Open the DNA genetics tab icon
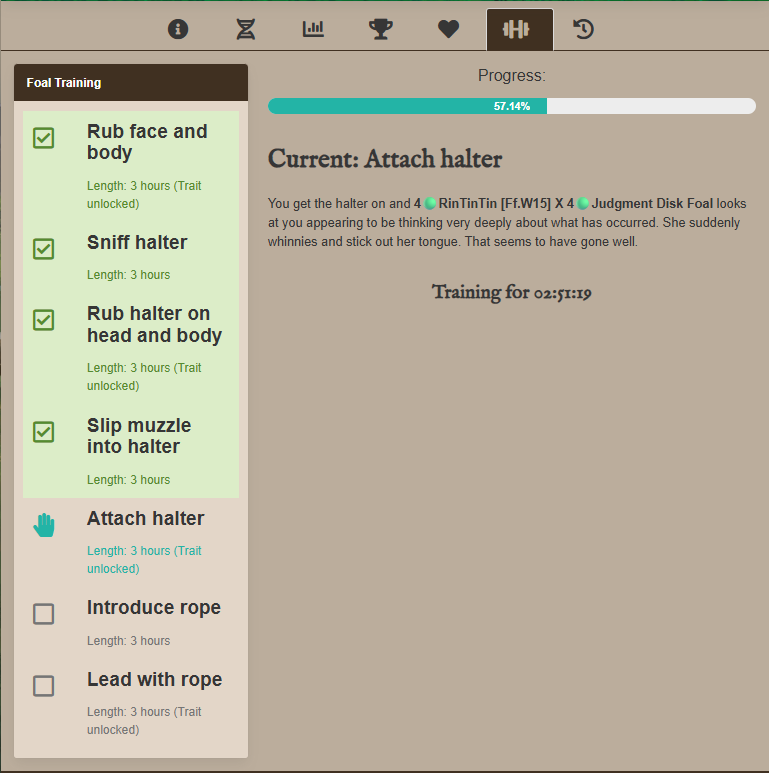This screenshot has width=769, height=773. 245,29
